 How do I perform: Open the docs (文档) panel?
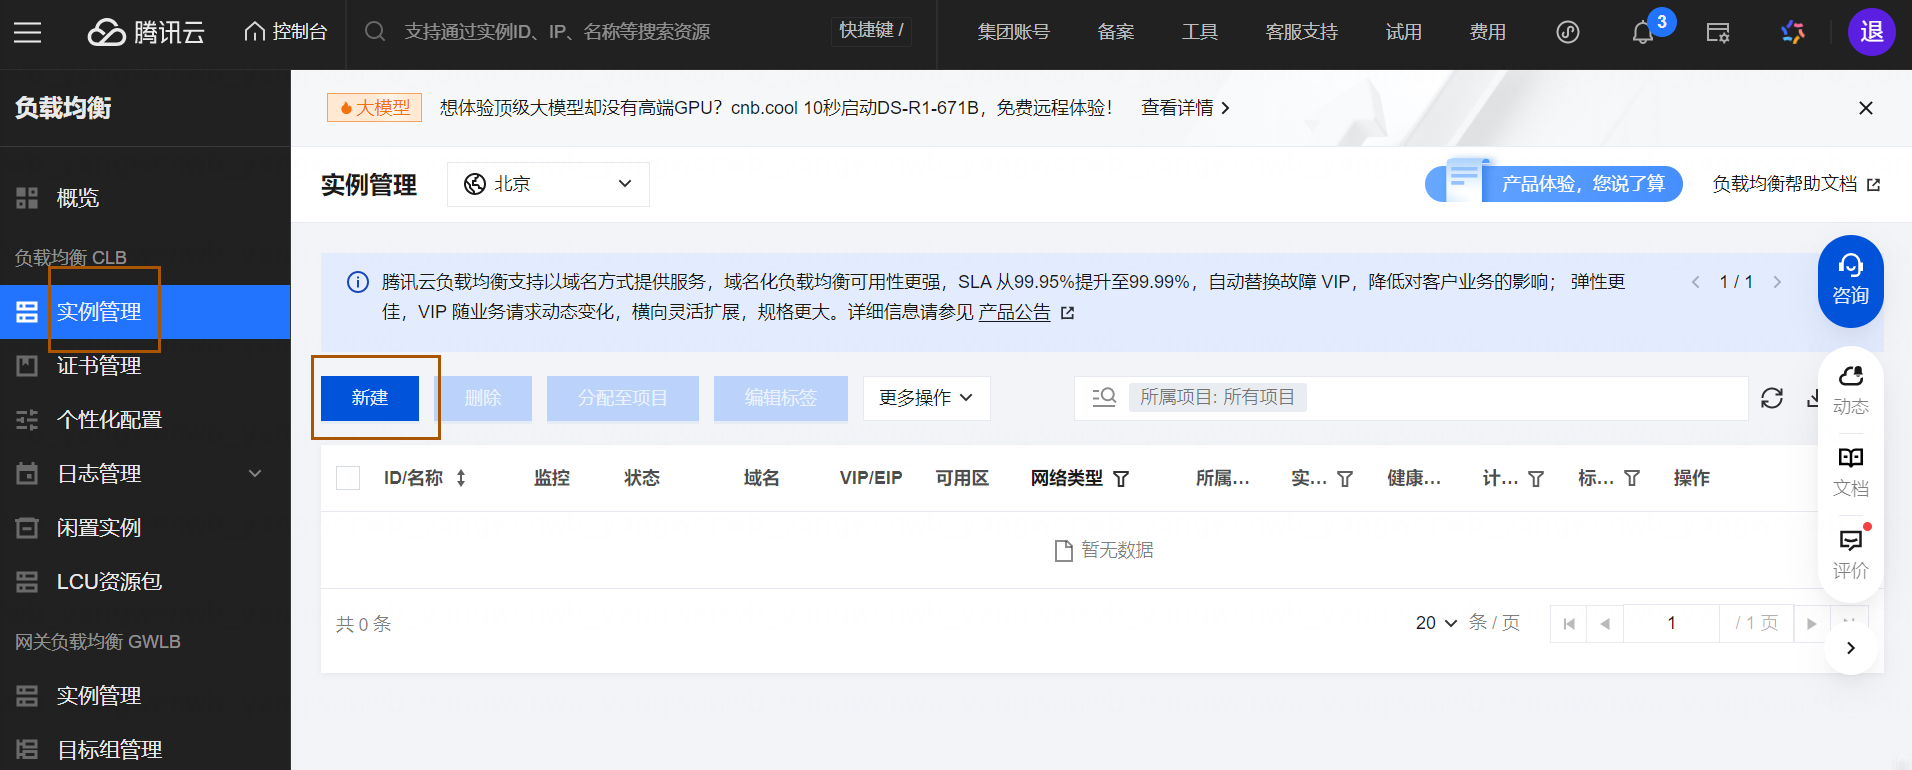pos(1850,472)
